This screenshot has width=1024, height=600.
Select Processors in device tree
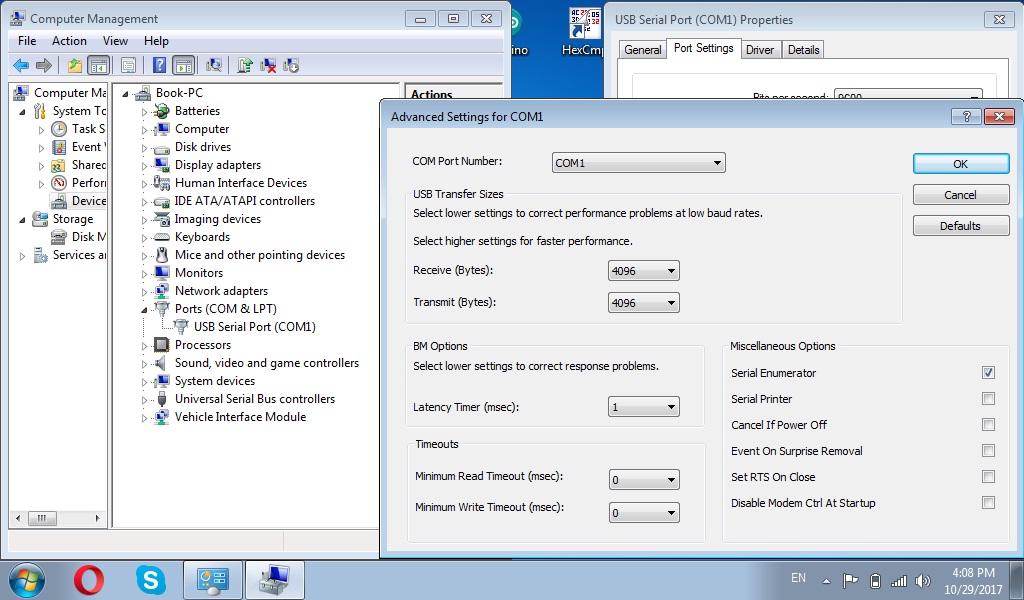[x=202, y=345]
